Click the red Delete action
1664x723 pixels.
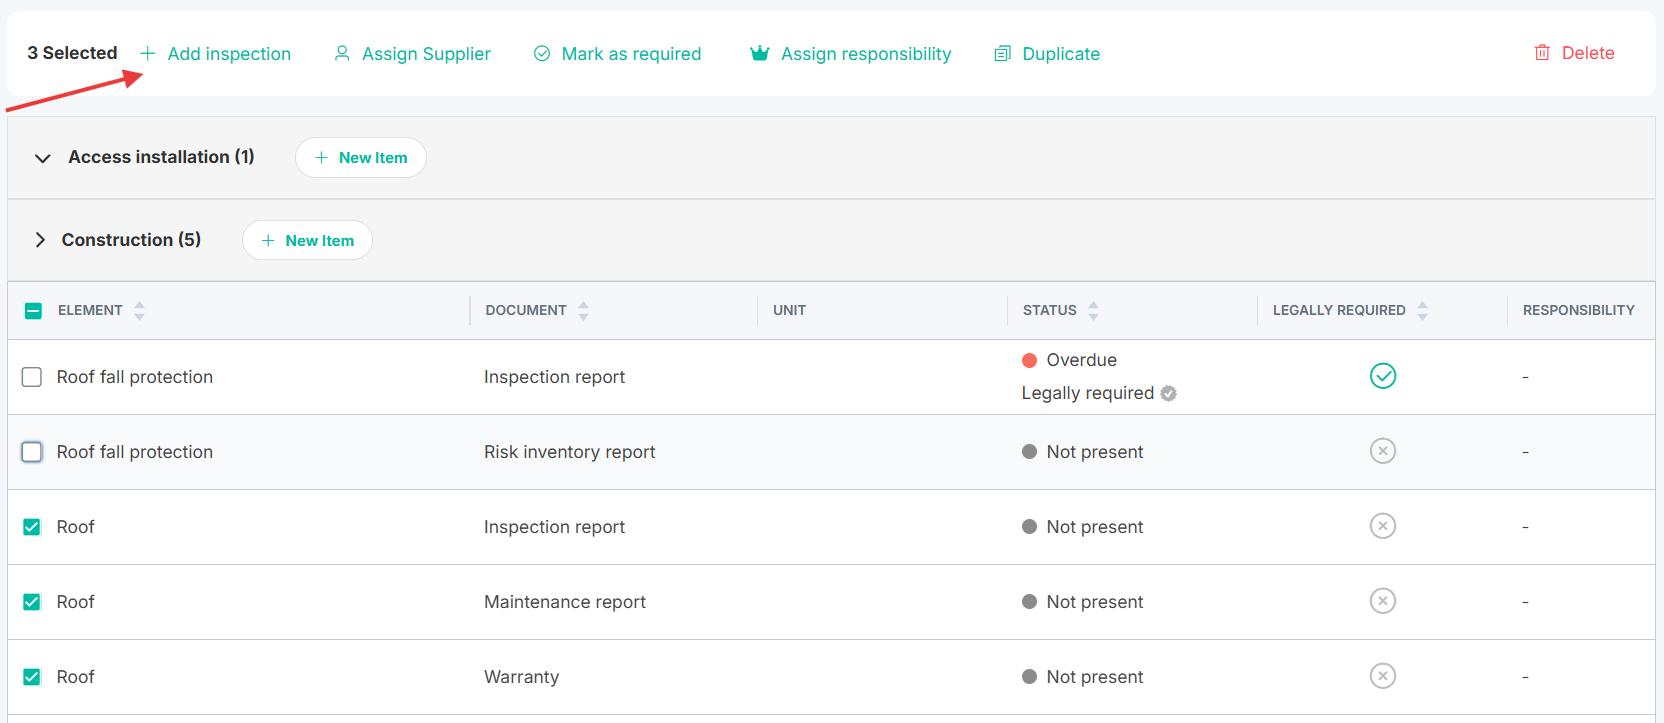point(1574,53)
